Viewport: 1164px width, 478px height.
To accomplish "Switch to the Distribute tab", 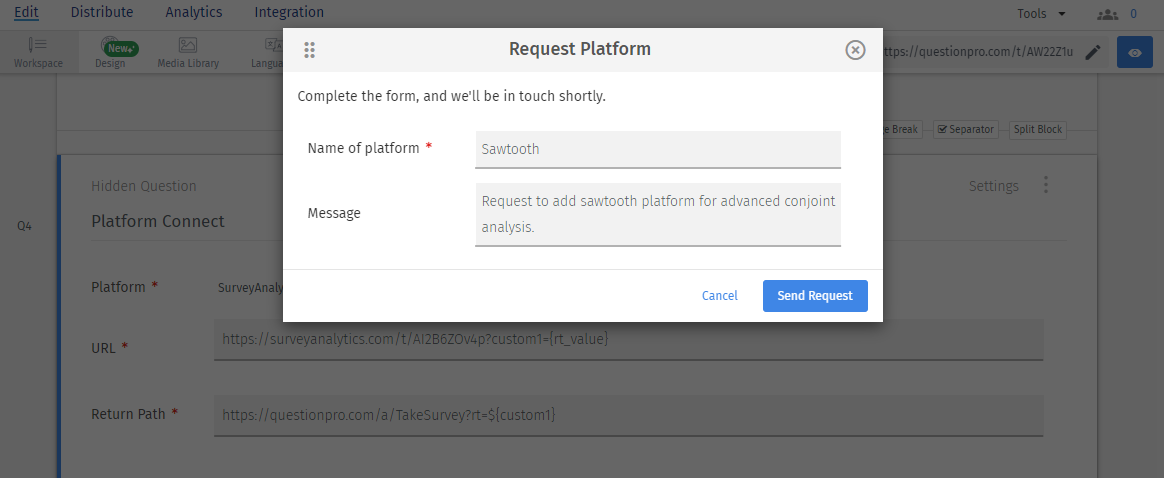I will coord(102,13).
